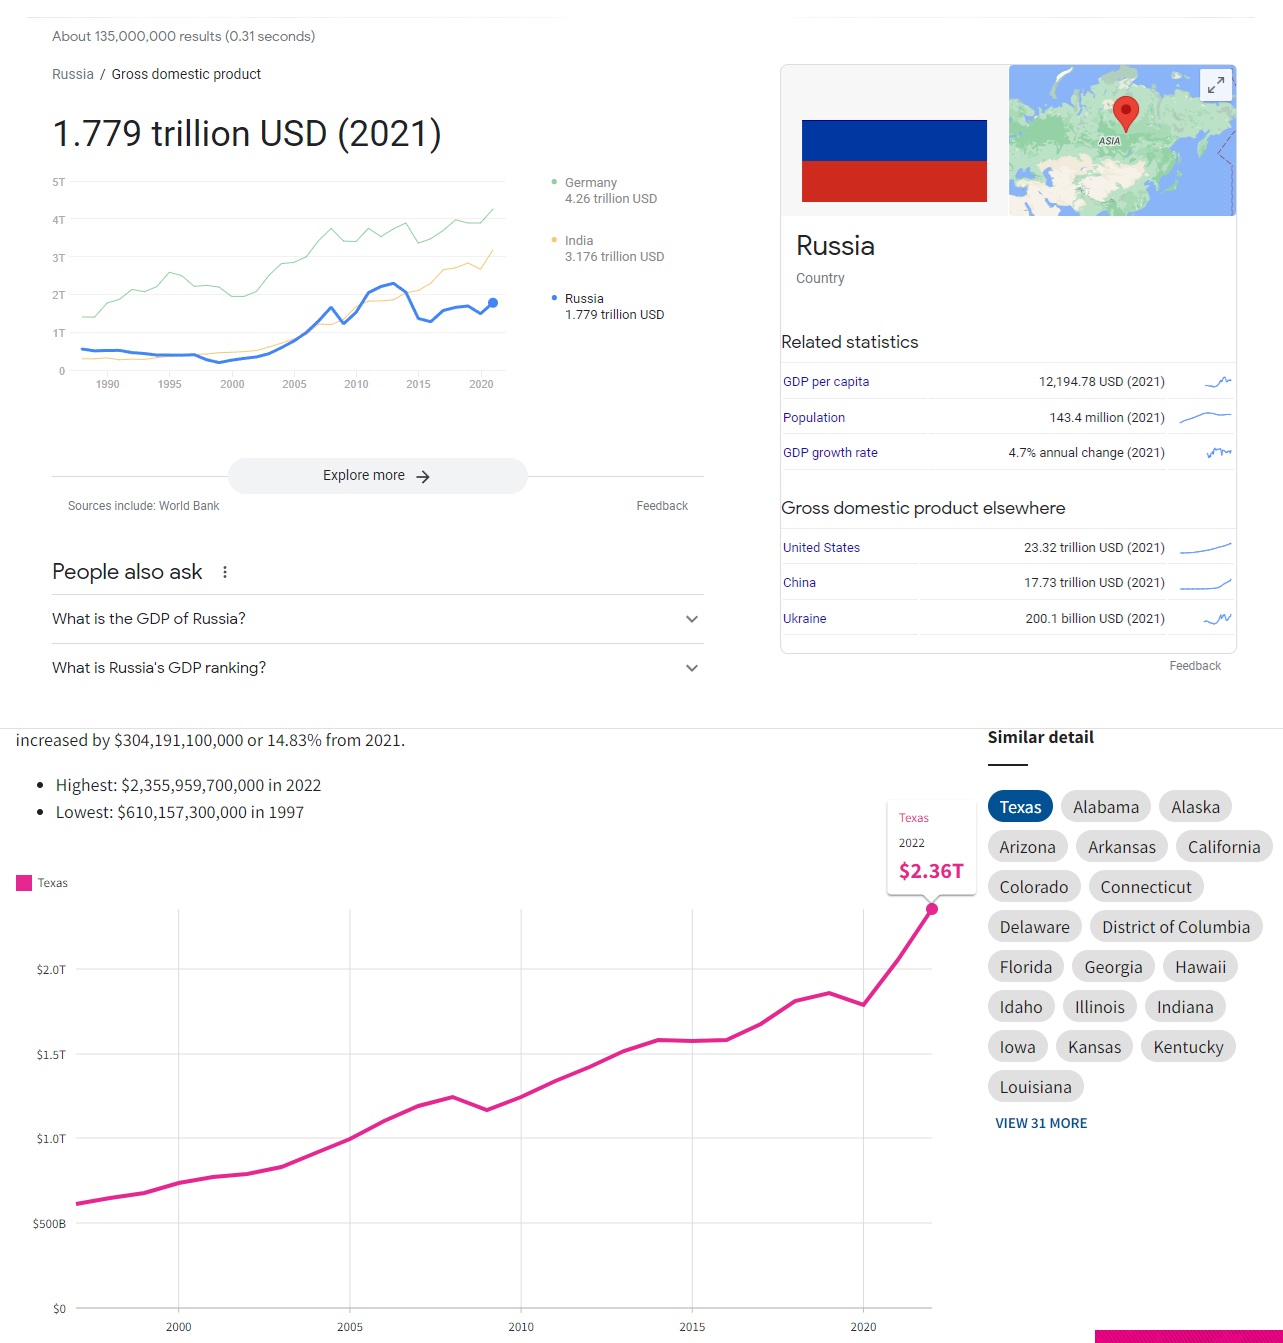Click the Russia breadcrumb link
The height and width of the screenshot is (1343, 1283).
pos(73,74)
